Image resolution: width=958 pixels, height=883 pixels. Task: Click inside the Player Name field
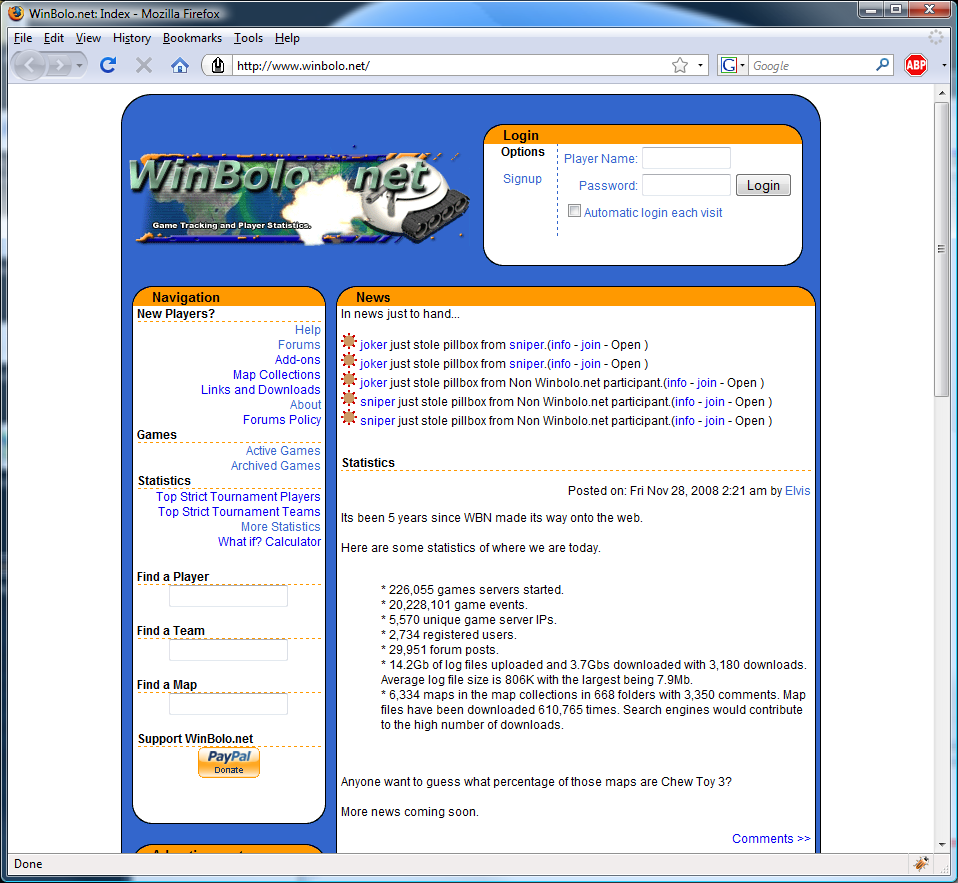tap(686, 158)
